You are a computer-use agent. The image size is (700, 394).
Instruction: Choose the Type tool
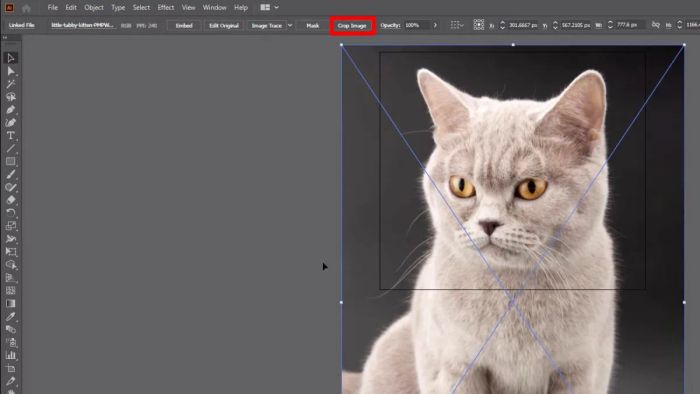coord(11,136)
